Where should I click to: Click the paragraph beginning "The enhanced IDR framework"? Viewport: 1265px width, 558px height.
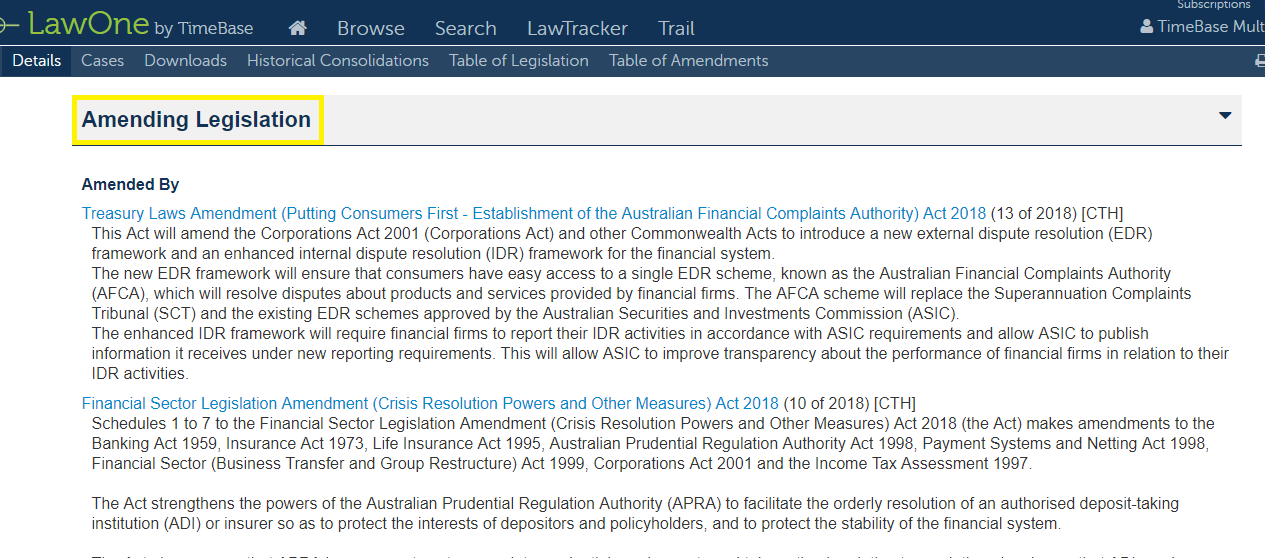tap(660, 353)
